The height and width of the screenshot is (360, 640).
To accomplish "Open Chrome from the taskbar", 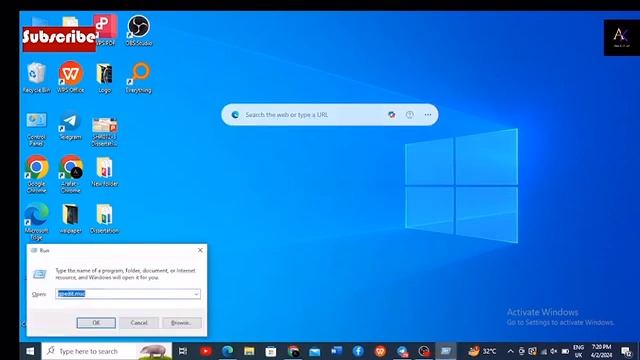I will [x=293, y=351].
